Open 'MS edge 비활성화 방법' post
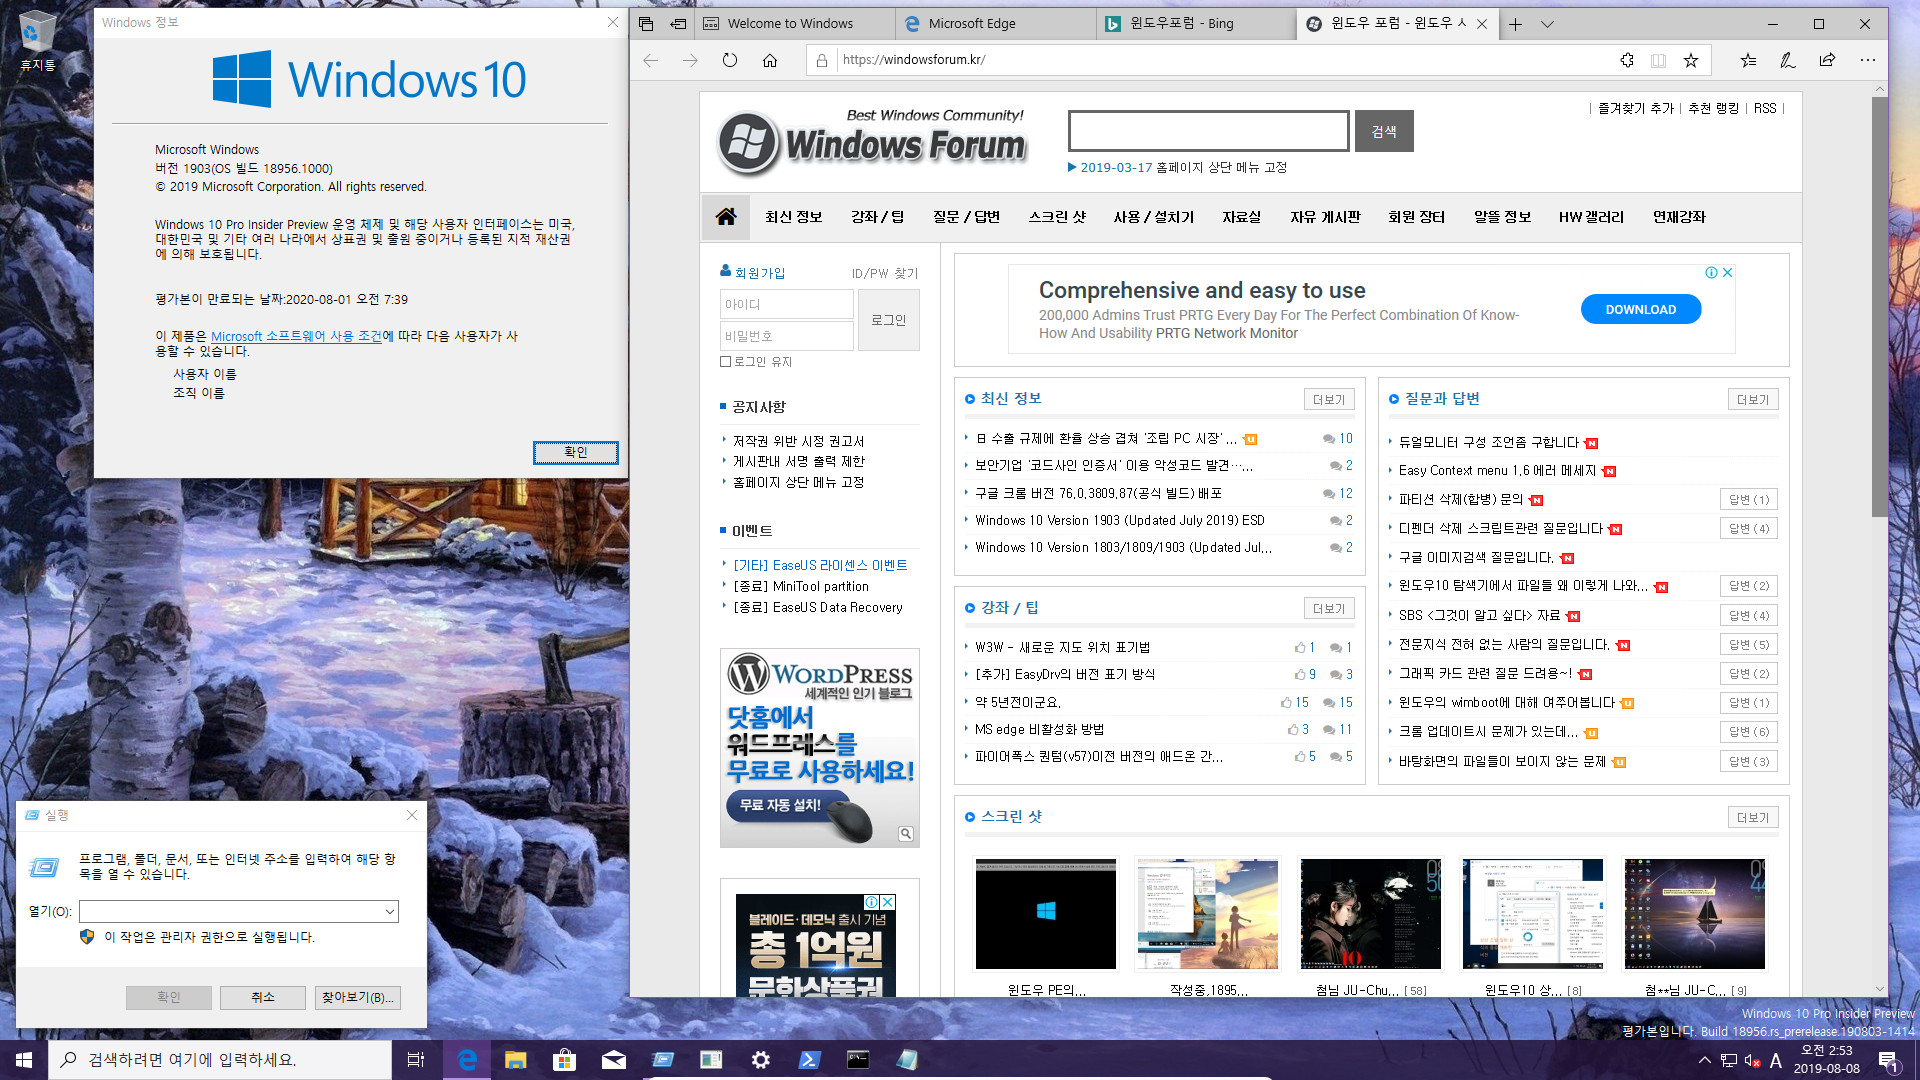This screenshot has height=1080, width=1920. [x=1039, y=730]
